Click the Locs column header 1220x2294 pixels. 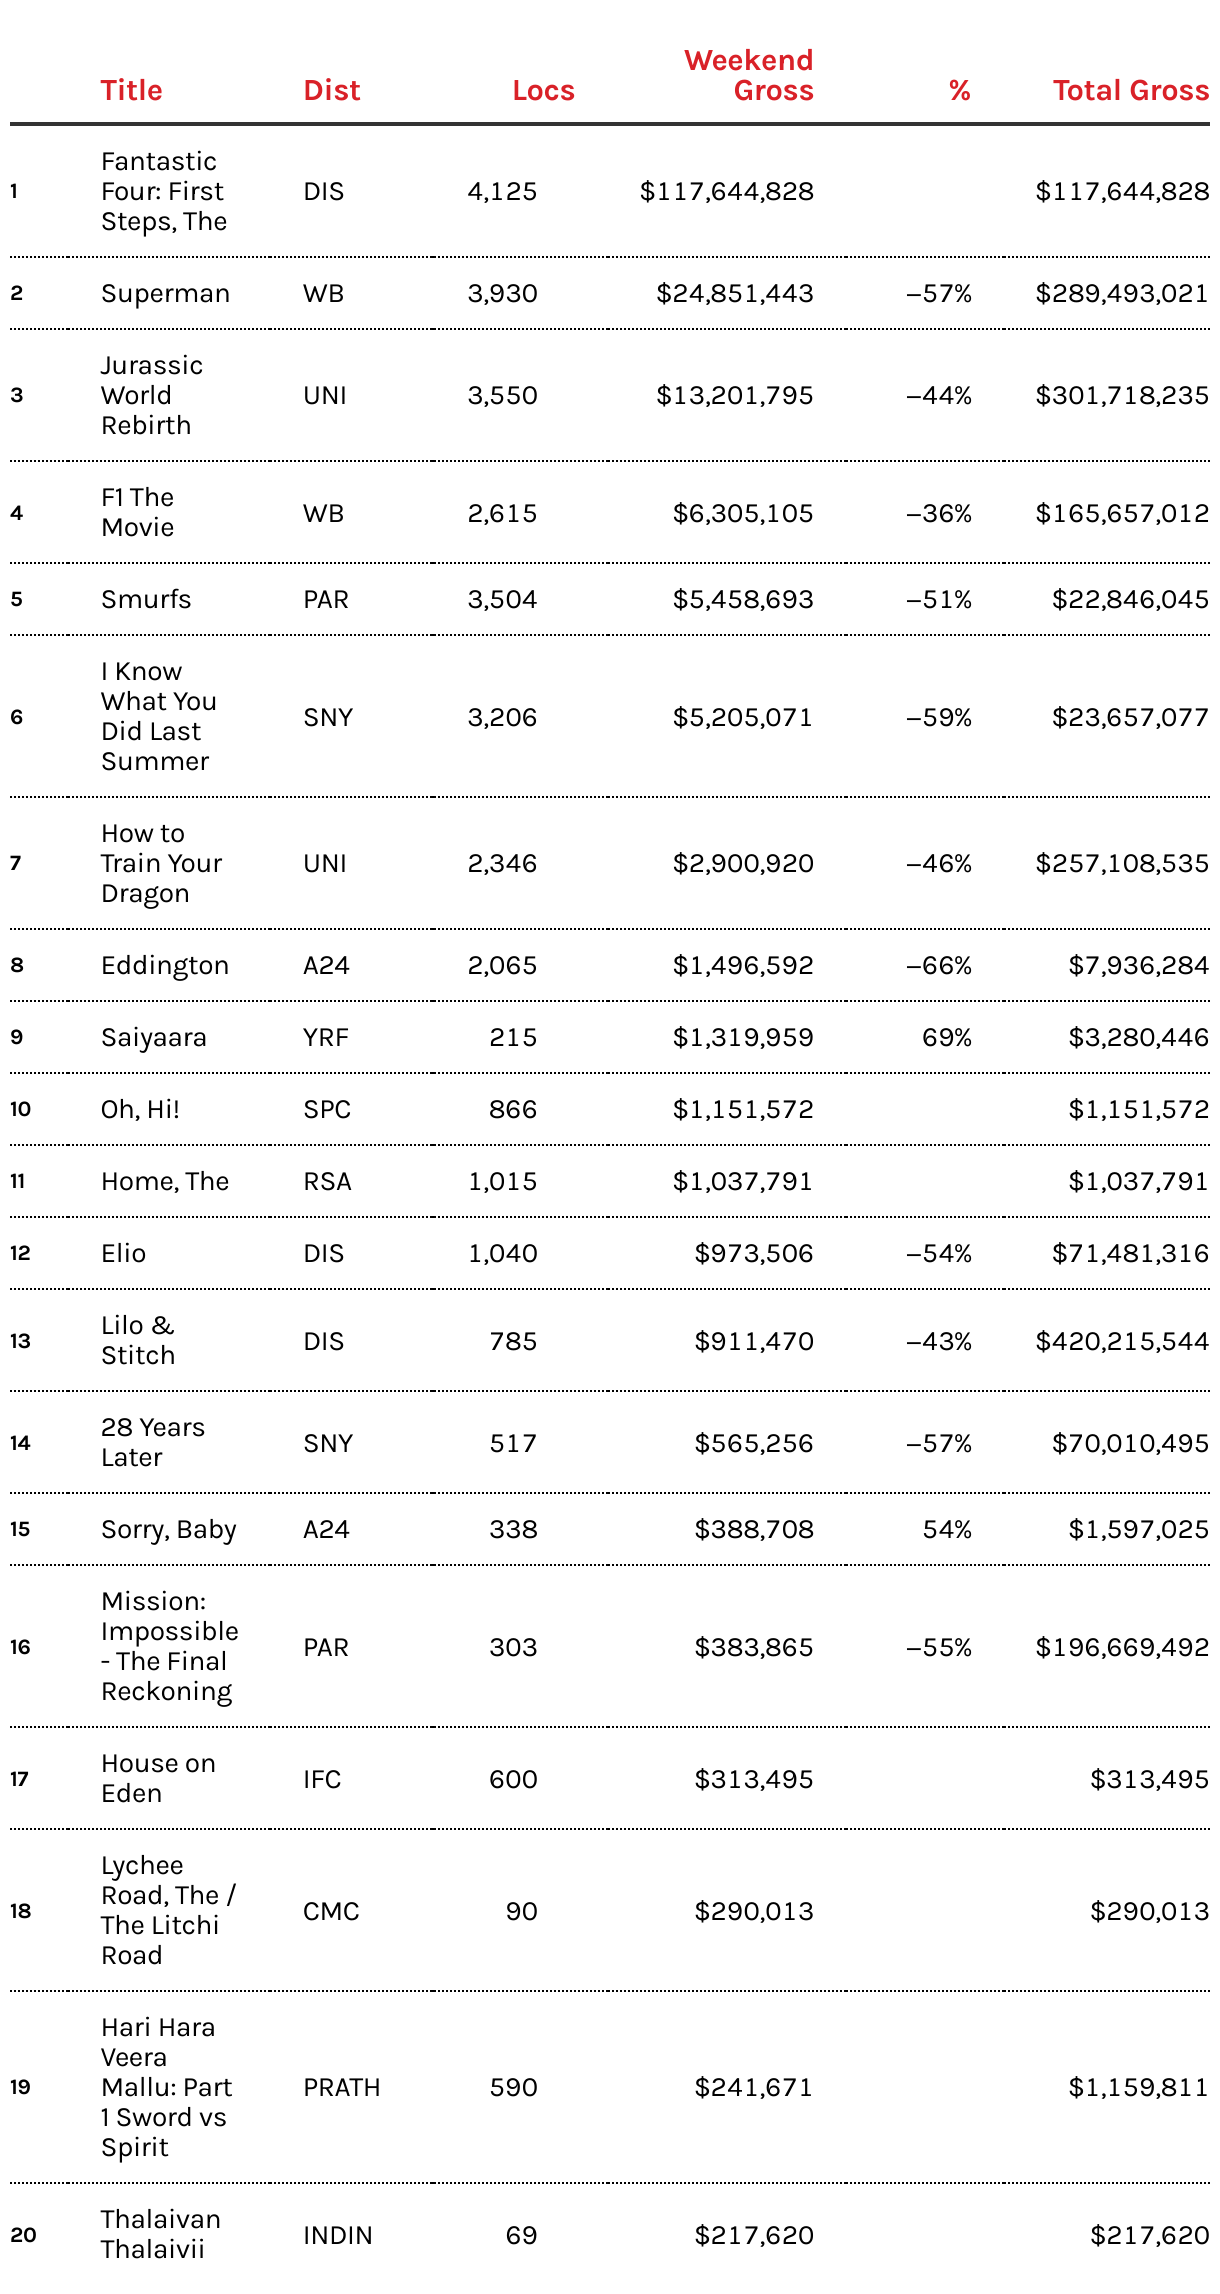543,91
